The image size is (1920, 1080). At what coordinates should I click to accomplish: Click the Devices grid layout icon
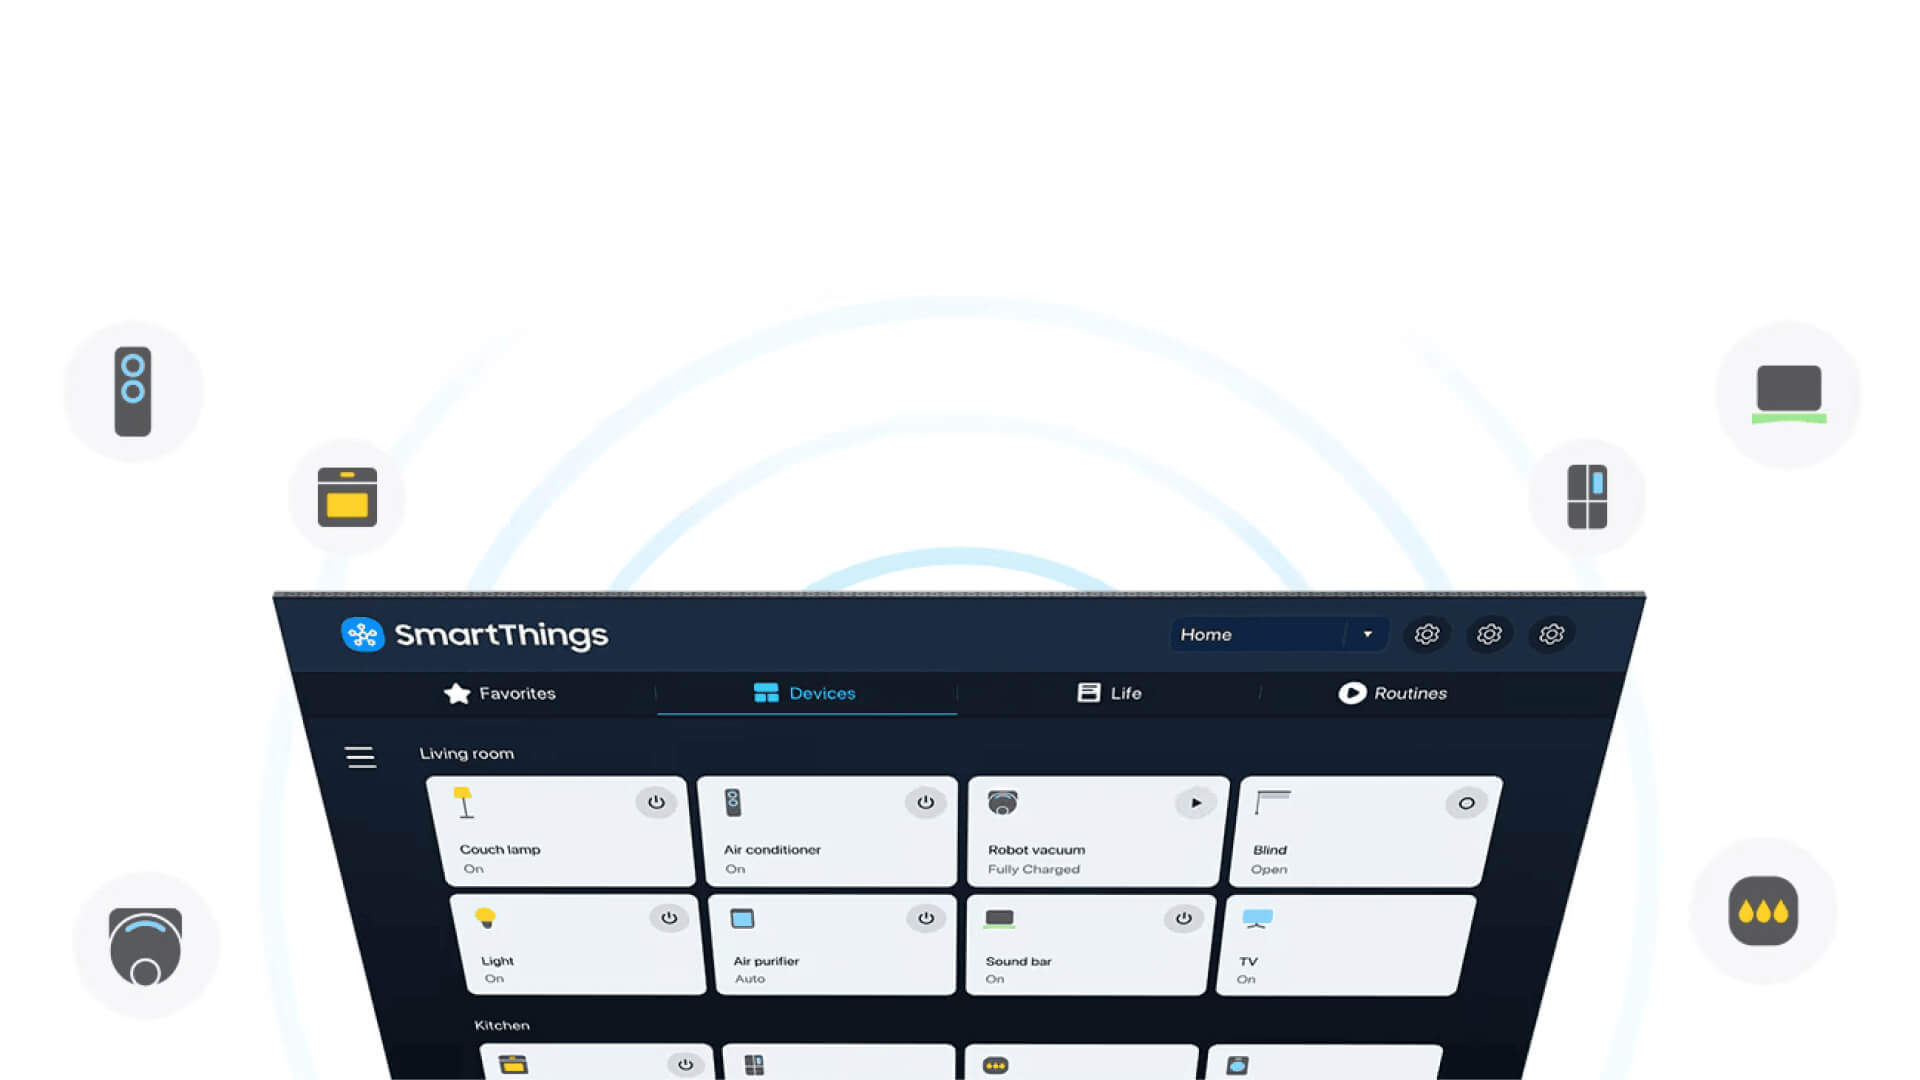(764, 692)
